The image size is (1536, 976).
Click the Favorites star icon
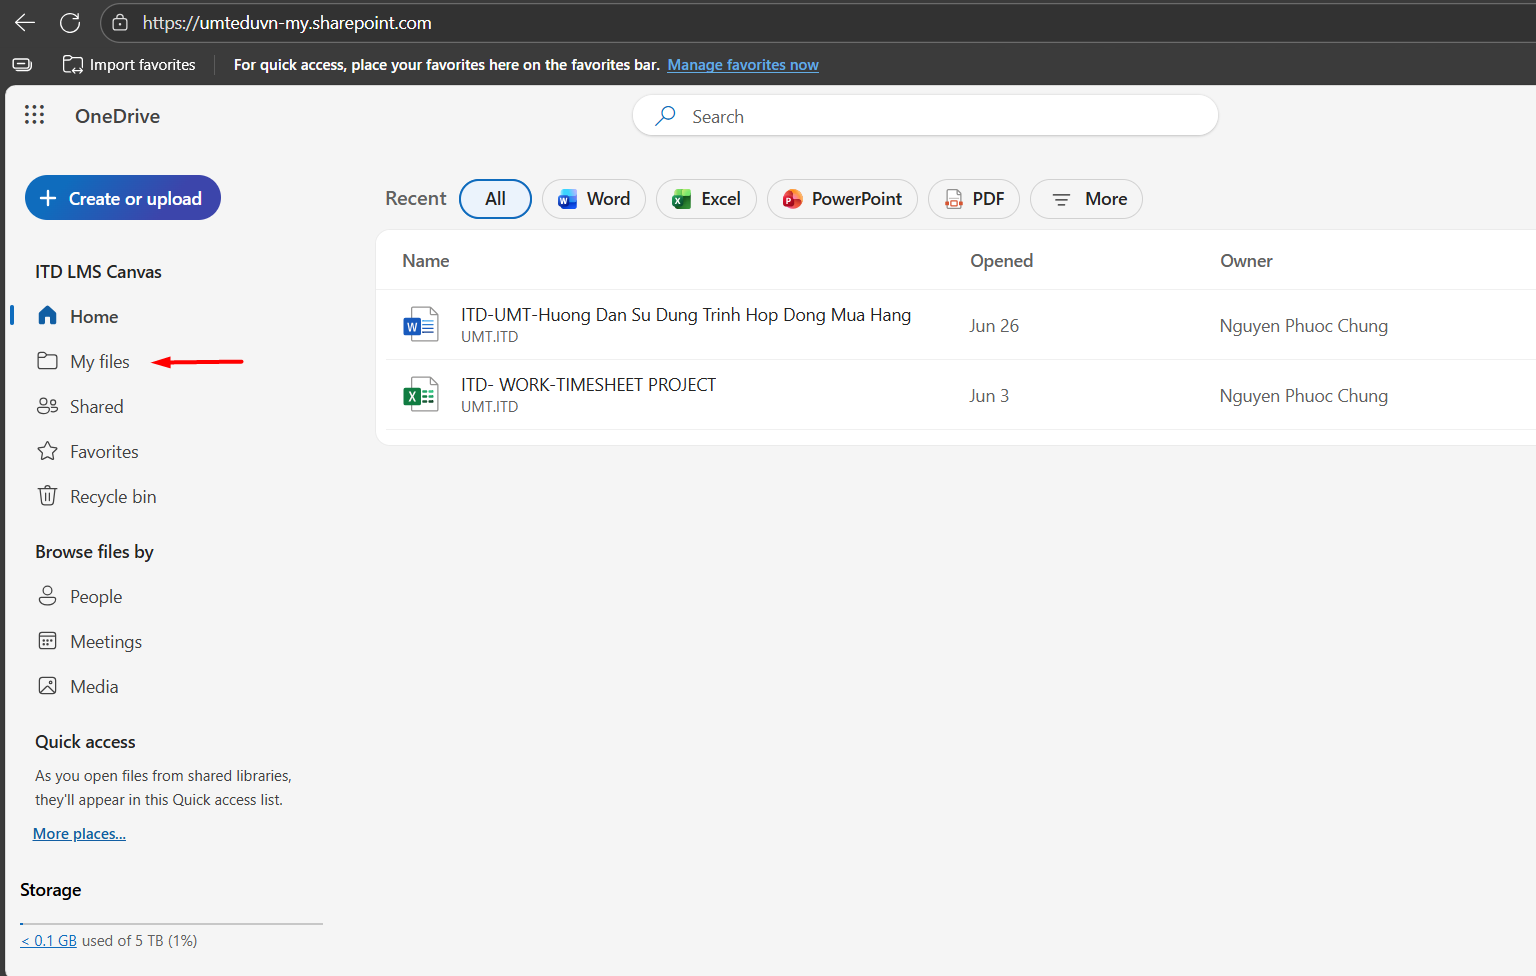point(47,452)
